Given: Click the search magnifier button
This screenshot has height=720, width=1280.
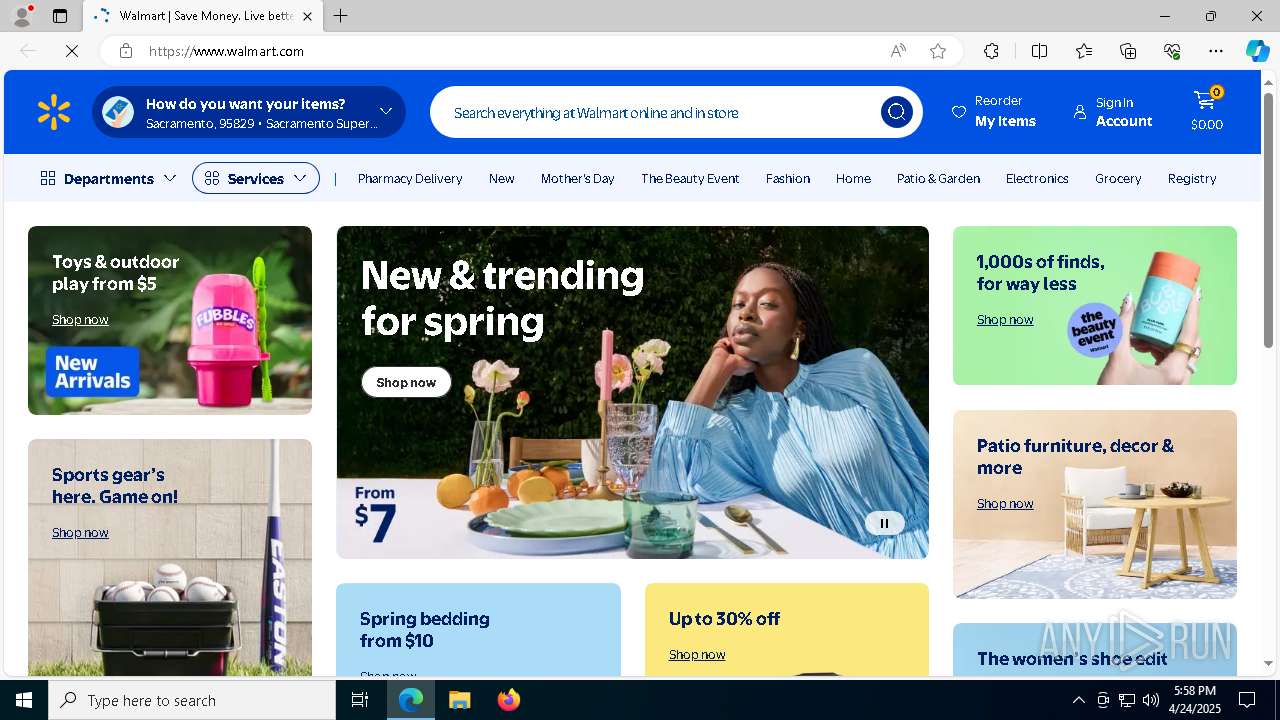Looking at the screenshot, I should 896,112.
